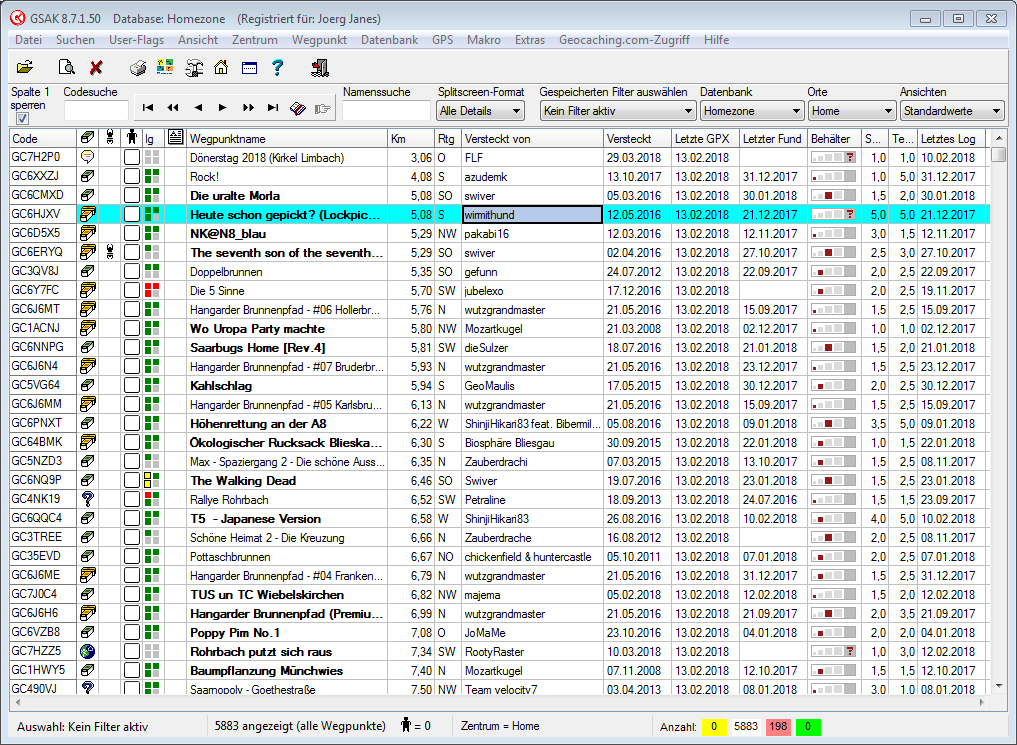
Task: Open tools with hammer and wrench icon
Action: 193,67
